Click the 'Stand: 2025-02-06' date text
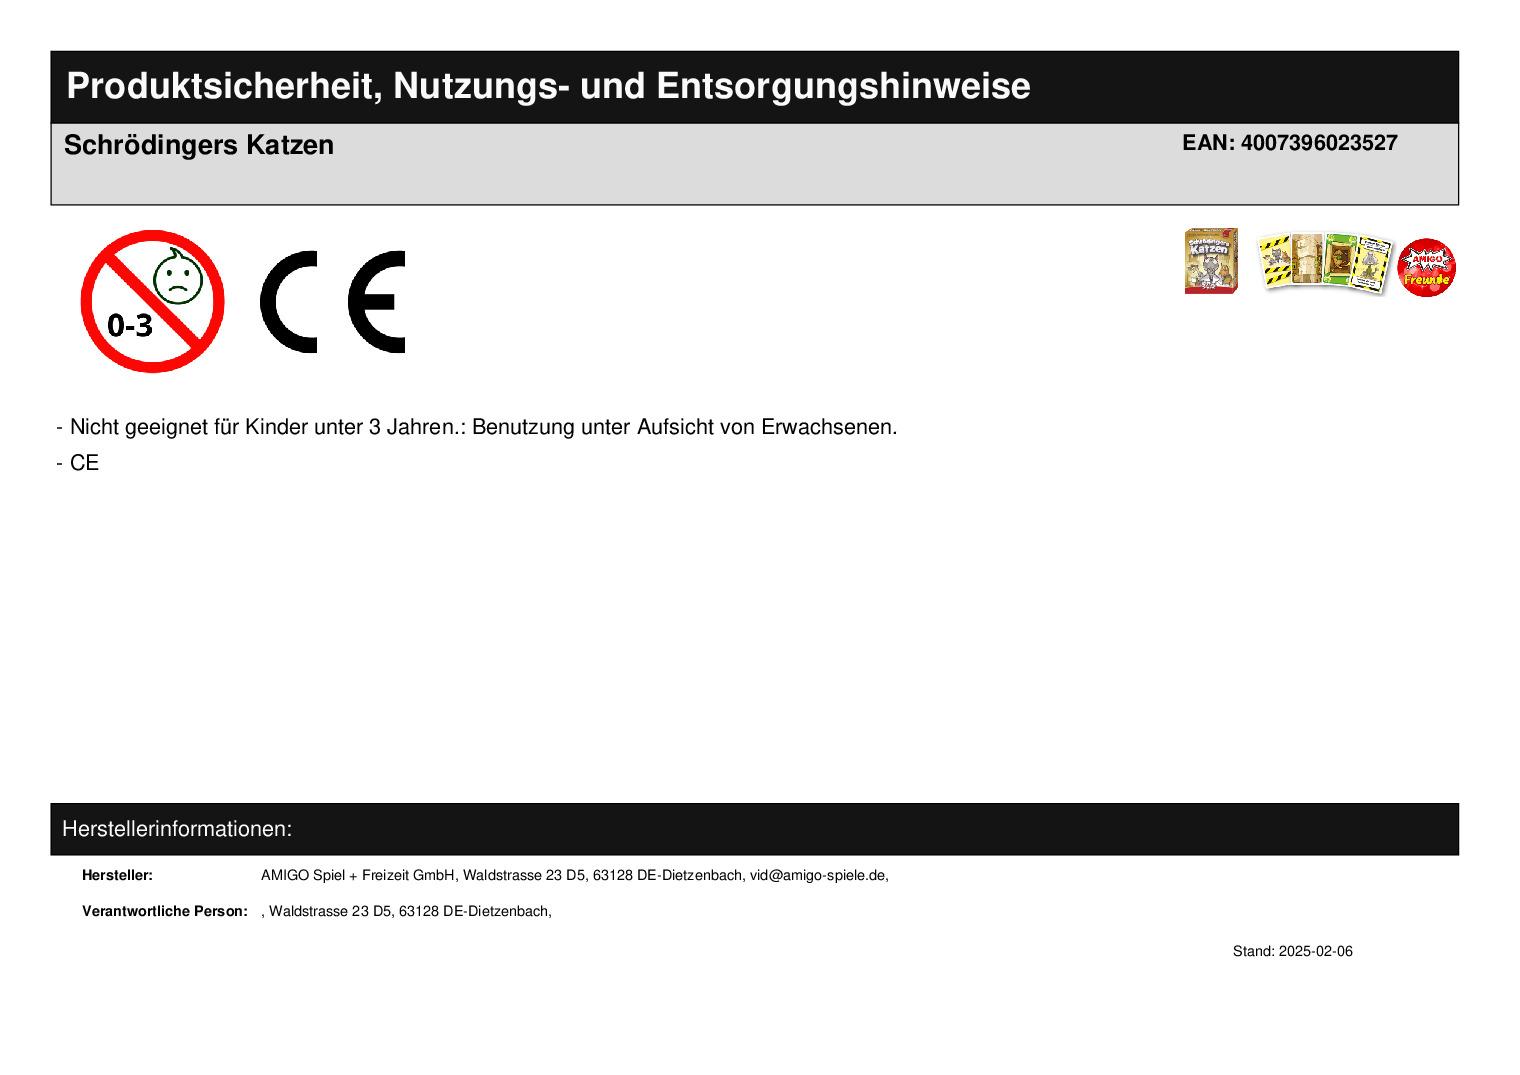 (1292, 951)
